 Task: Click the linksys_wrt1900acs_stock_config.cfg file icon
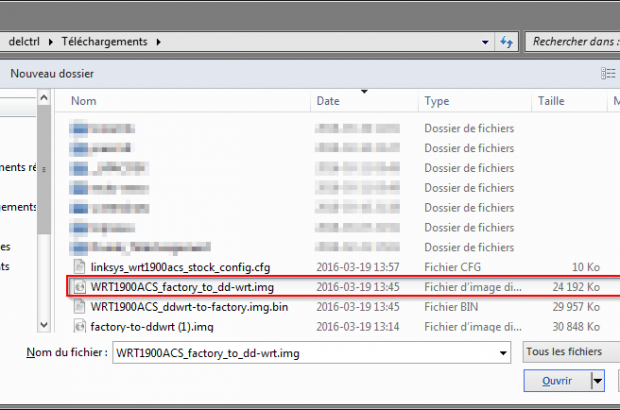80,267
